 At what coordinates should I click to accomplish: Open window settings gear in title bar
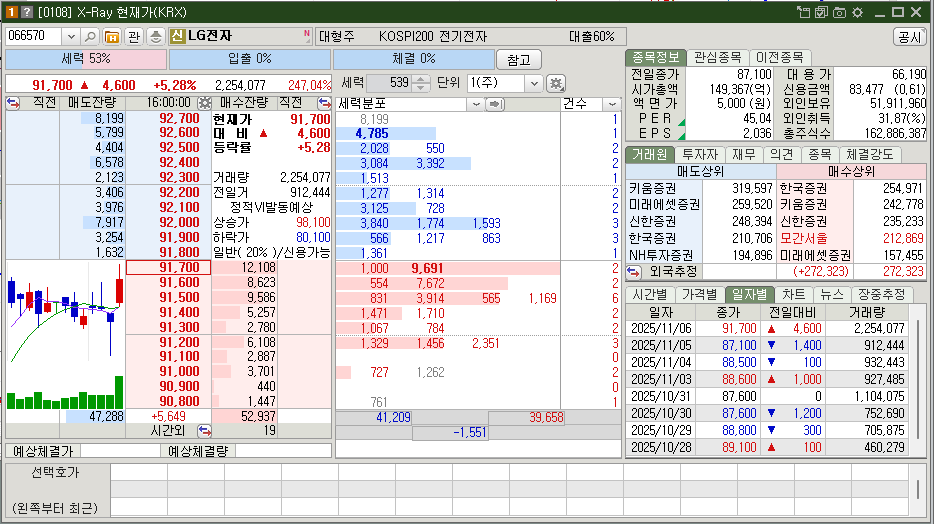click(x=858, y=12)
